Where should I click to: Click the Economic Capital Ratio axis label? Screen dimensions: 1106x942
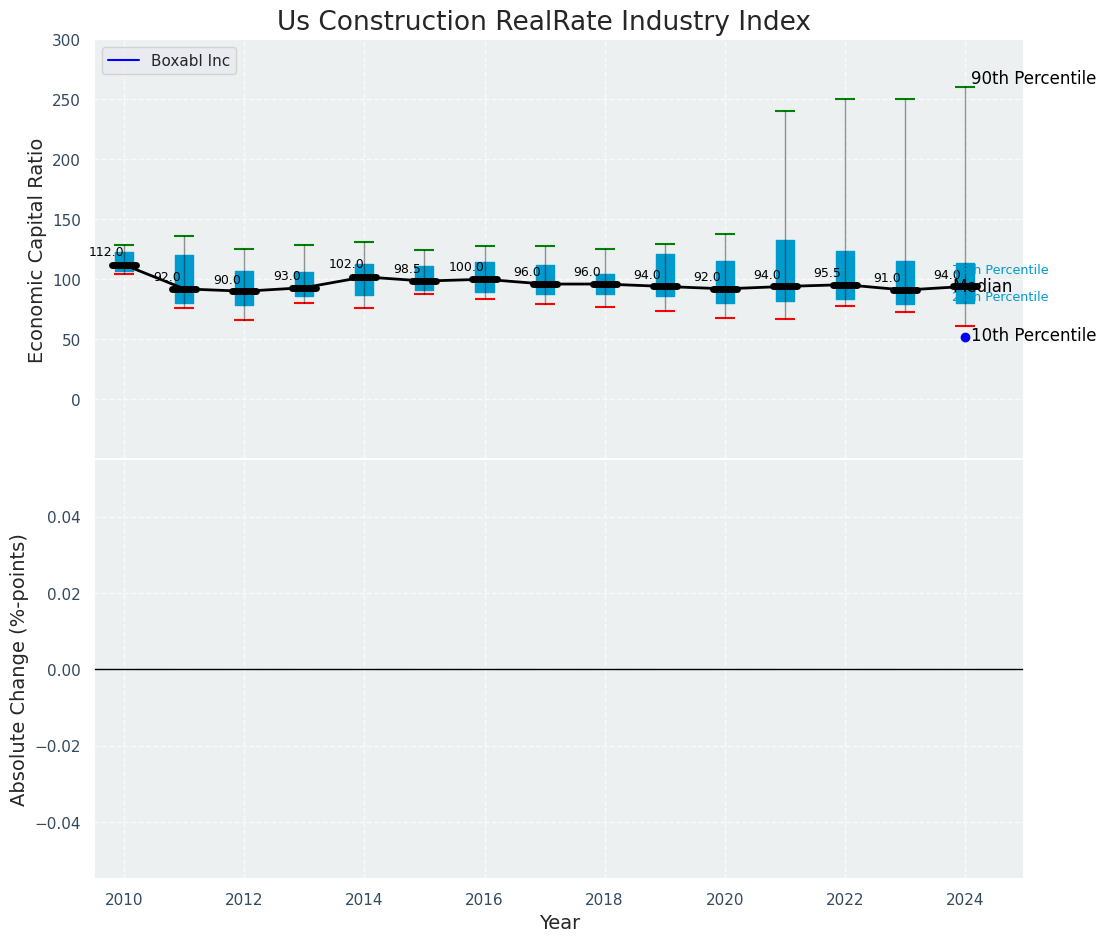click(36, 250)
